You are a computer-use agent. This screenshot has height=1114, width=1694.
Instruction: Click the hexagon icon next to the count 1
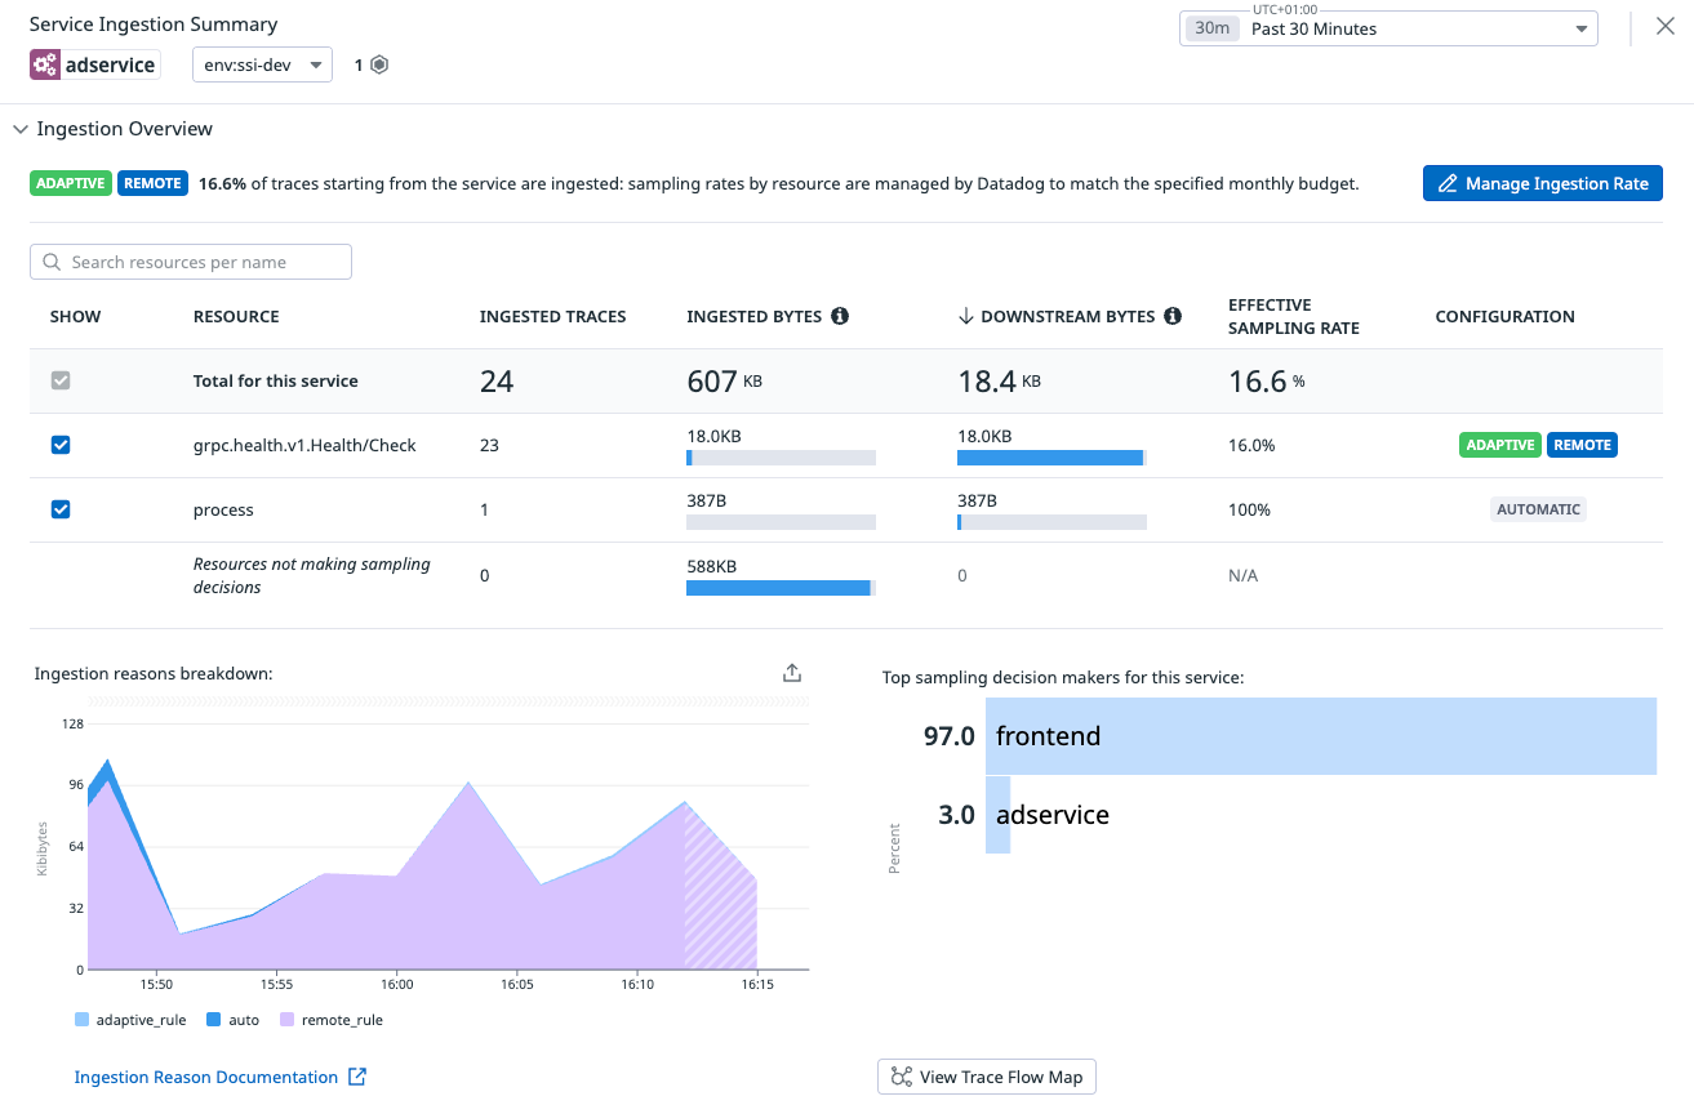[x=378, y=64]
